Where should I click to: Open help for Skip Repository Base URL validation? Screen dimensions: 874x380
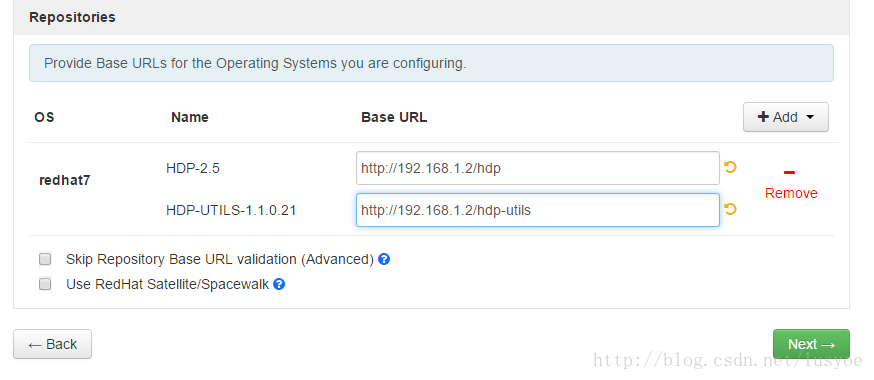click(383, 259)
